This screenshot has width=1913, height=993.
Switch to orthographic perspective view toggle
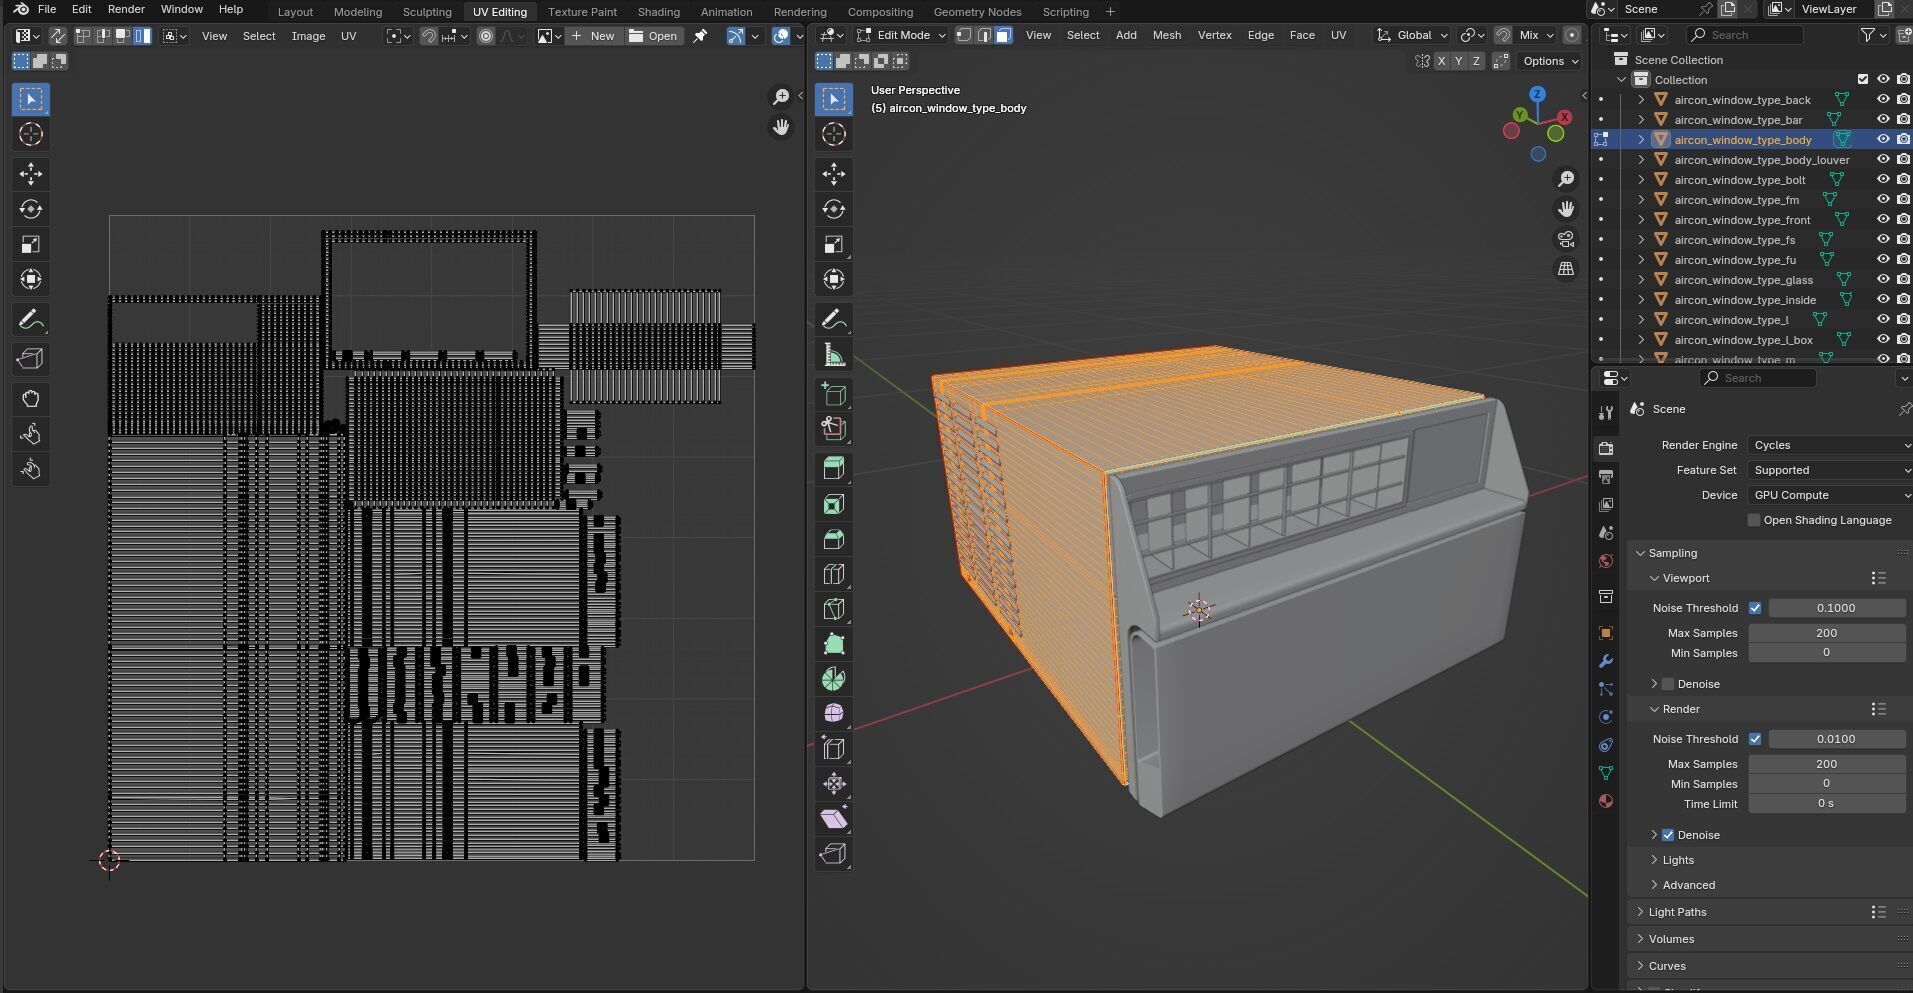pyautogui.click(x=1566, y=269)
